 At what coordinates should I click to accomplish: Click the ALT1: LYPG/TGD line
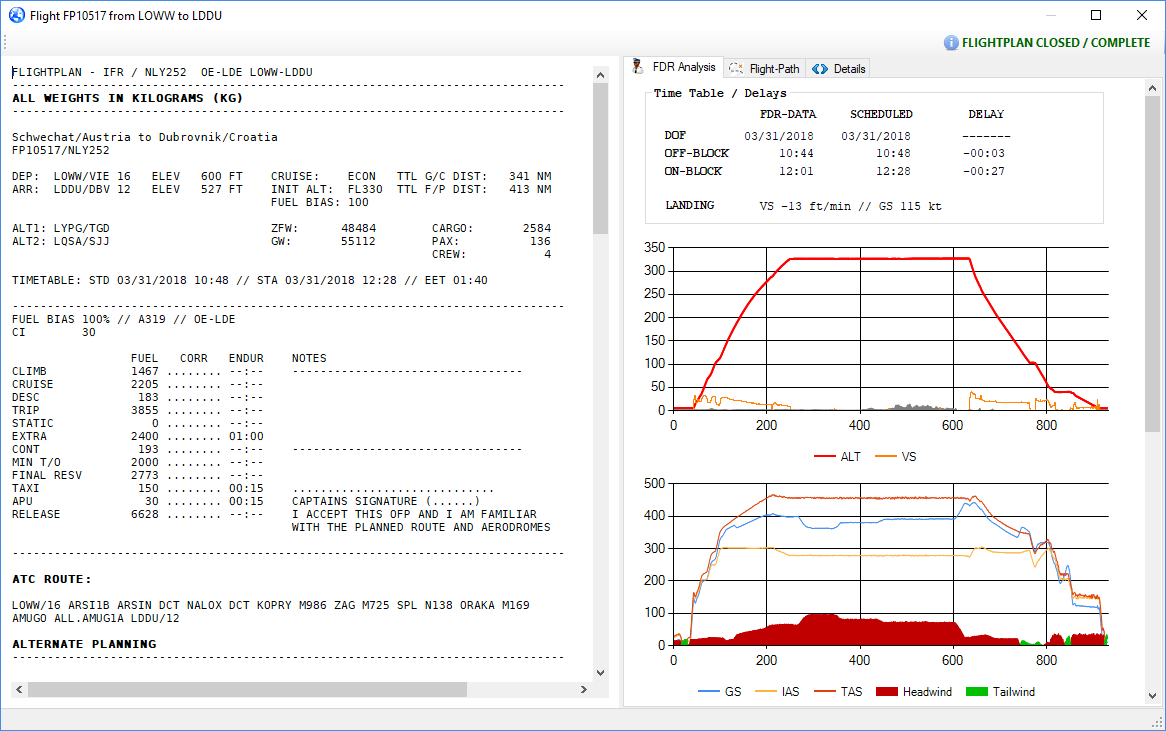point(60,228)
